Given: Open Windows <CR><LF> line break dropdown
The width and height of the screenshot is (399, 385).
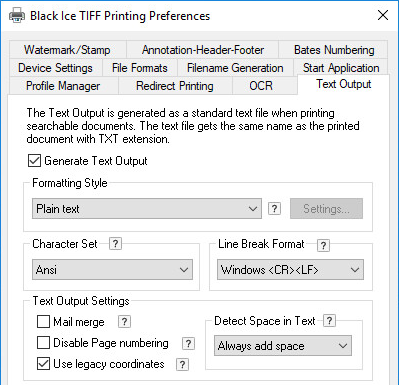Looking at the screenshot, I should [x=290, y=270].
